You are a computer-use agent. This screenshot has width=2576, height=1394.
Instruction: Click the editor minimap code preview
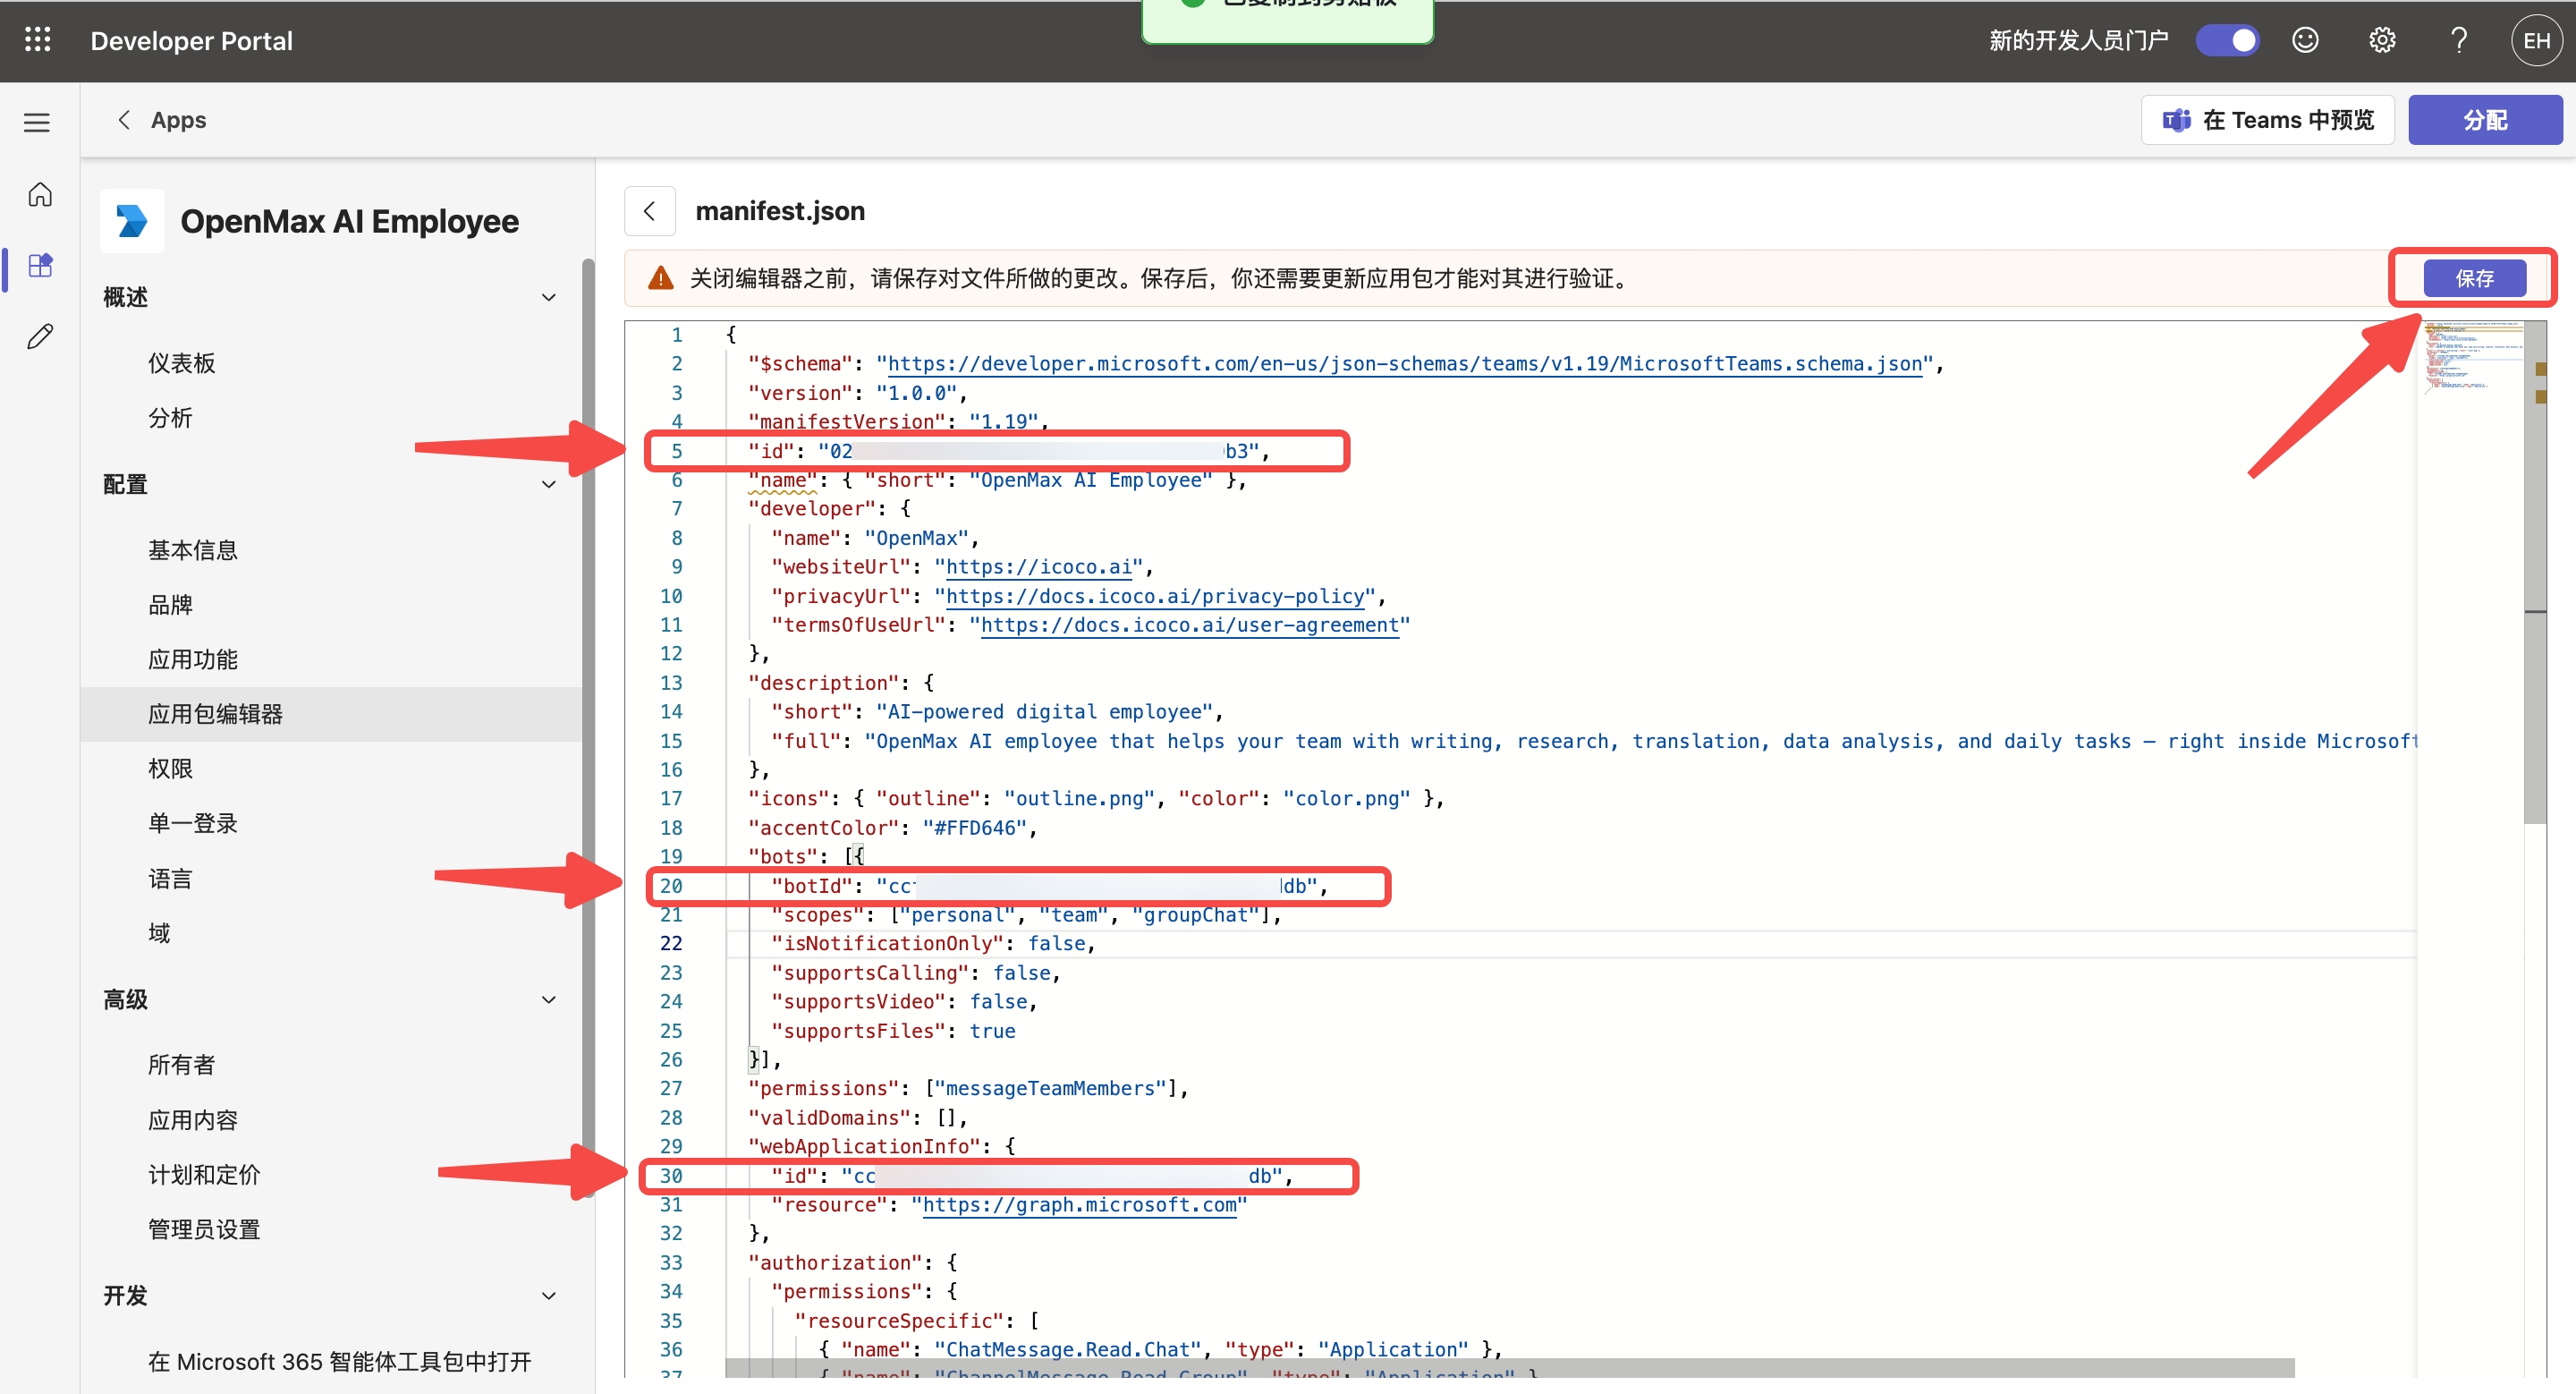[2470, 357]
